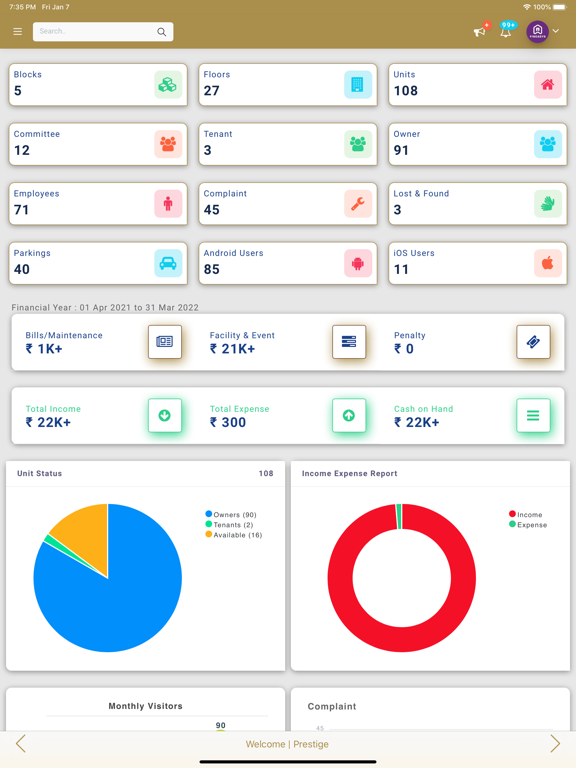Click the search input field

click(x=103, y=32)
